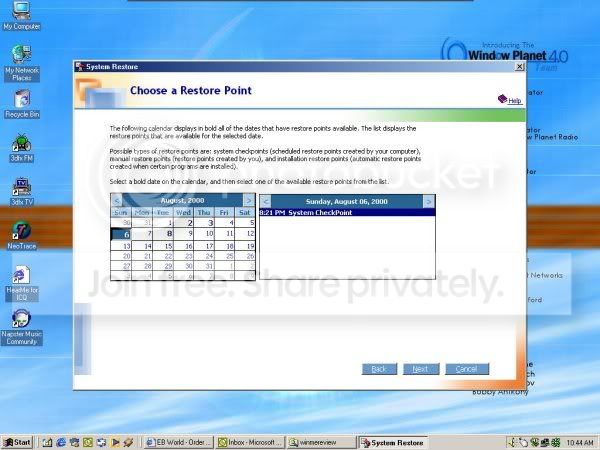Image resolution: width=600 pixels, height=450 pixels.
Task: Select the highlighted date 6 in the calendar
Action: click(121, 234)
